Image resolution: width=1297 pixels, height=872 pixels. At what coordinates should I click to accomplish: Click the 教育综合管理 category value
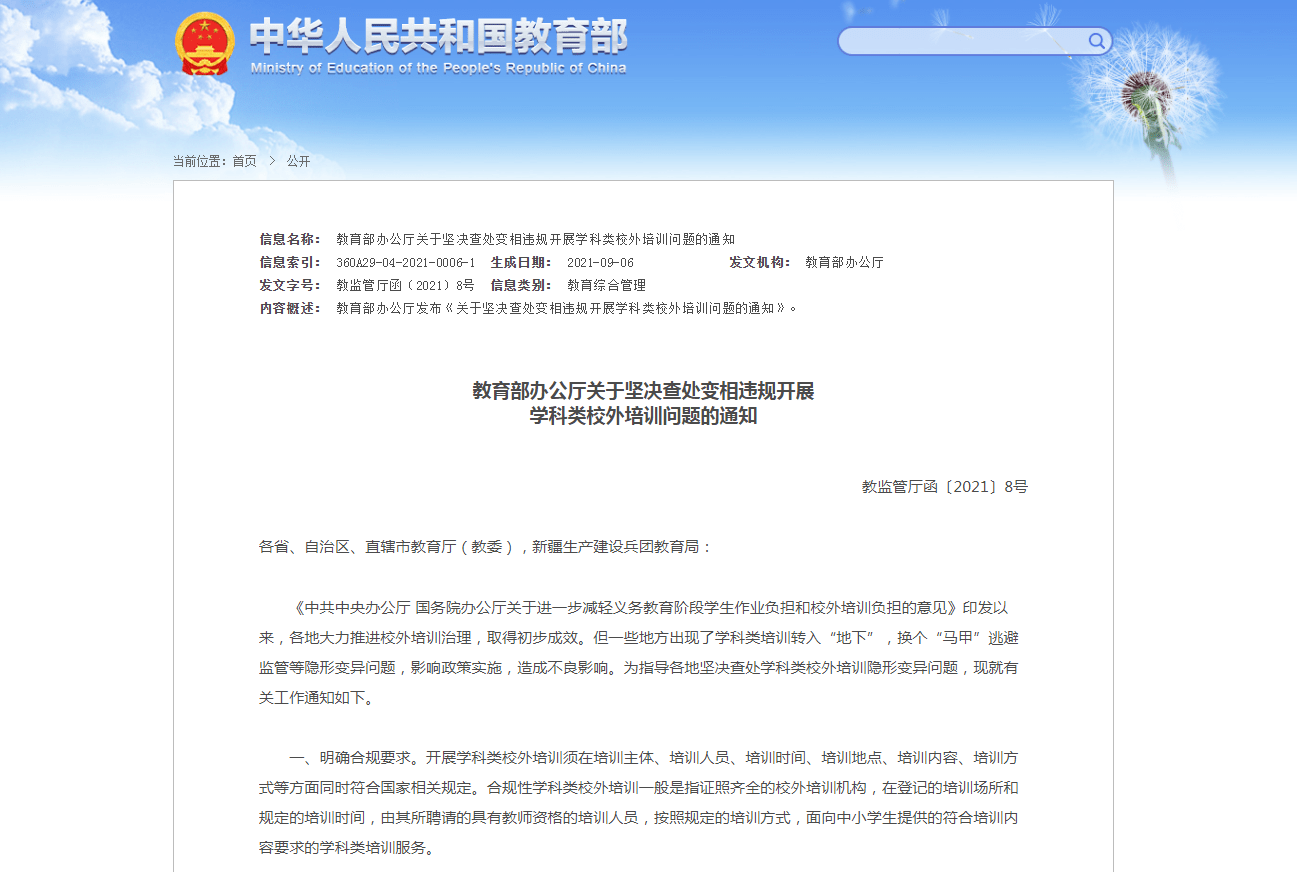tap(606, 285)
